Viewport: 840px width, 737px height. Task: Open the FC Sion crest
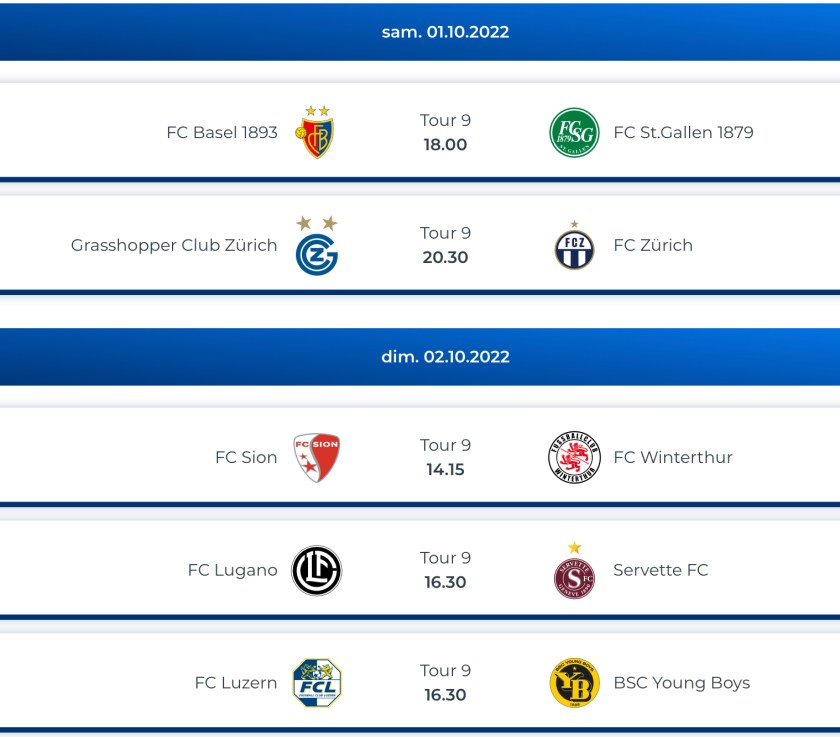tap(316, 458)
